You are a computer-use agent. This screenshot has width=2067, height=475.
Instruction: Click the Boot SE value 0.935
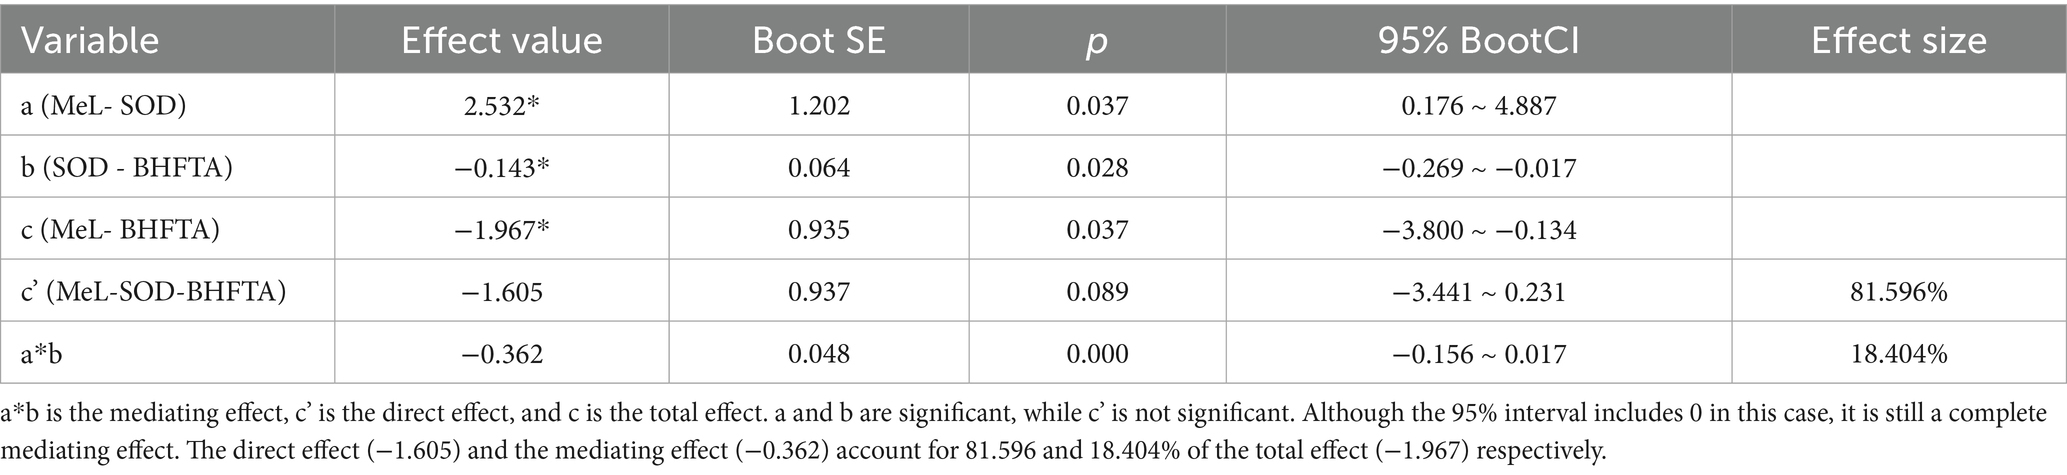click(x=818, y=229)
